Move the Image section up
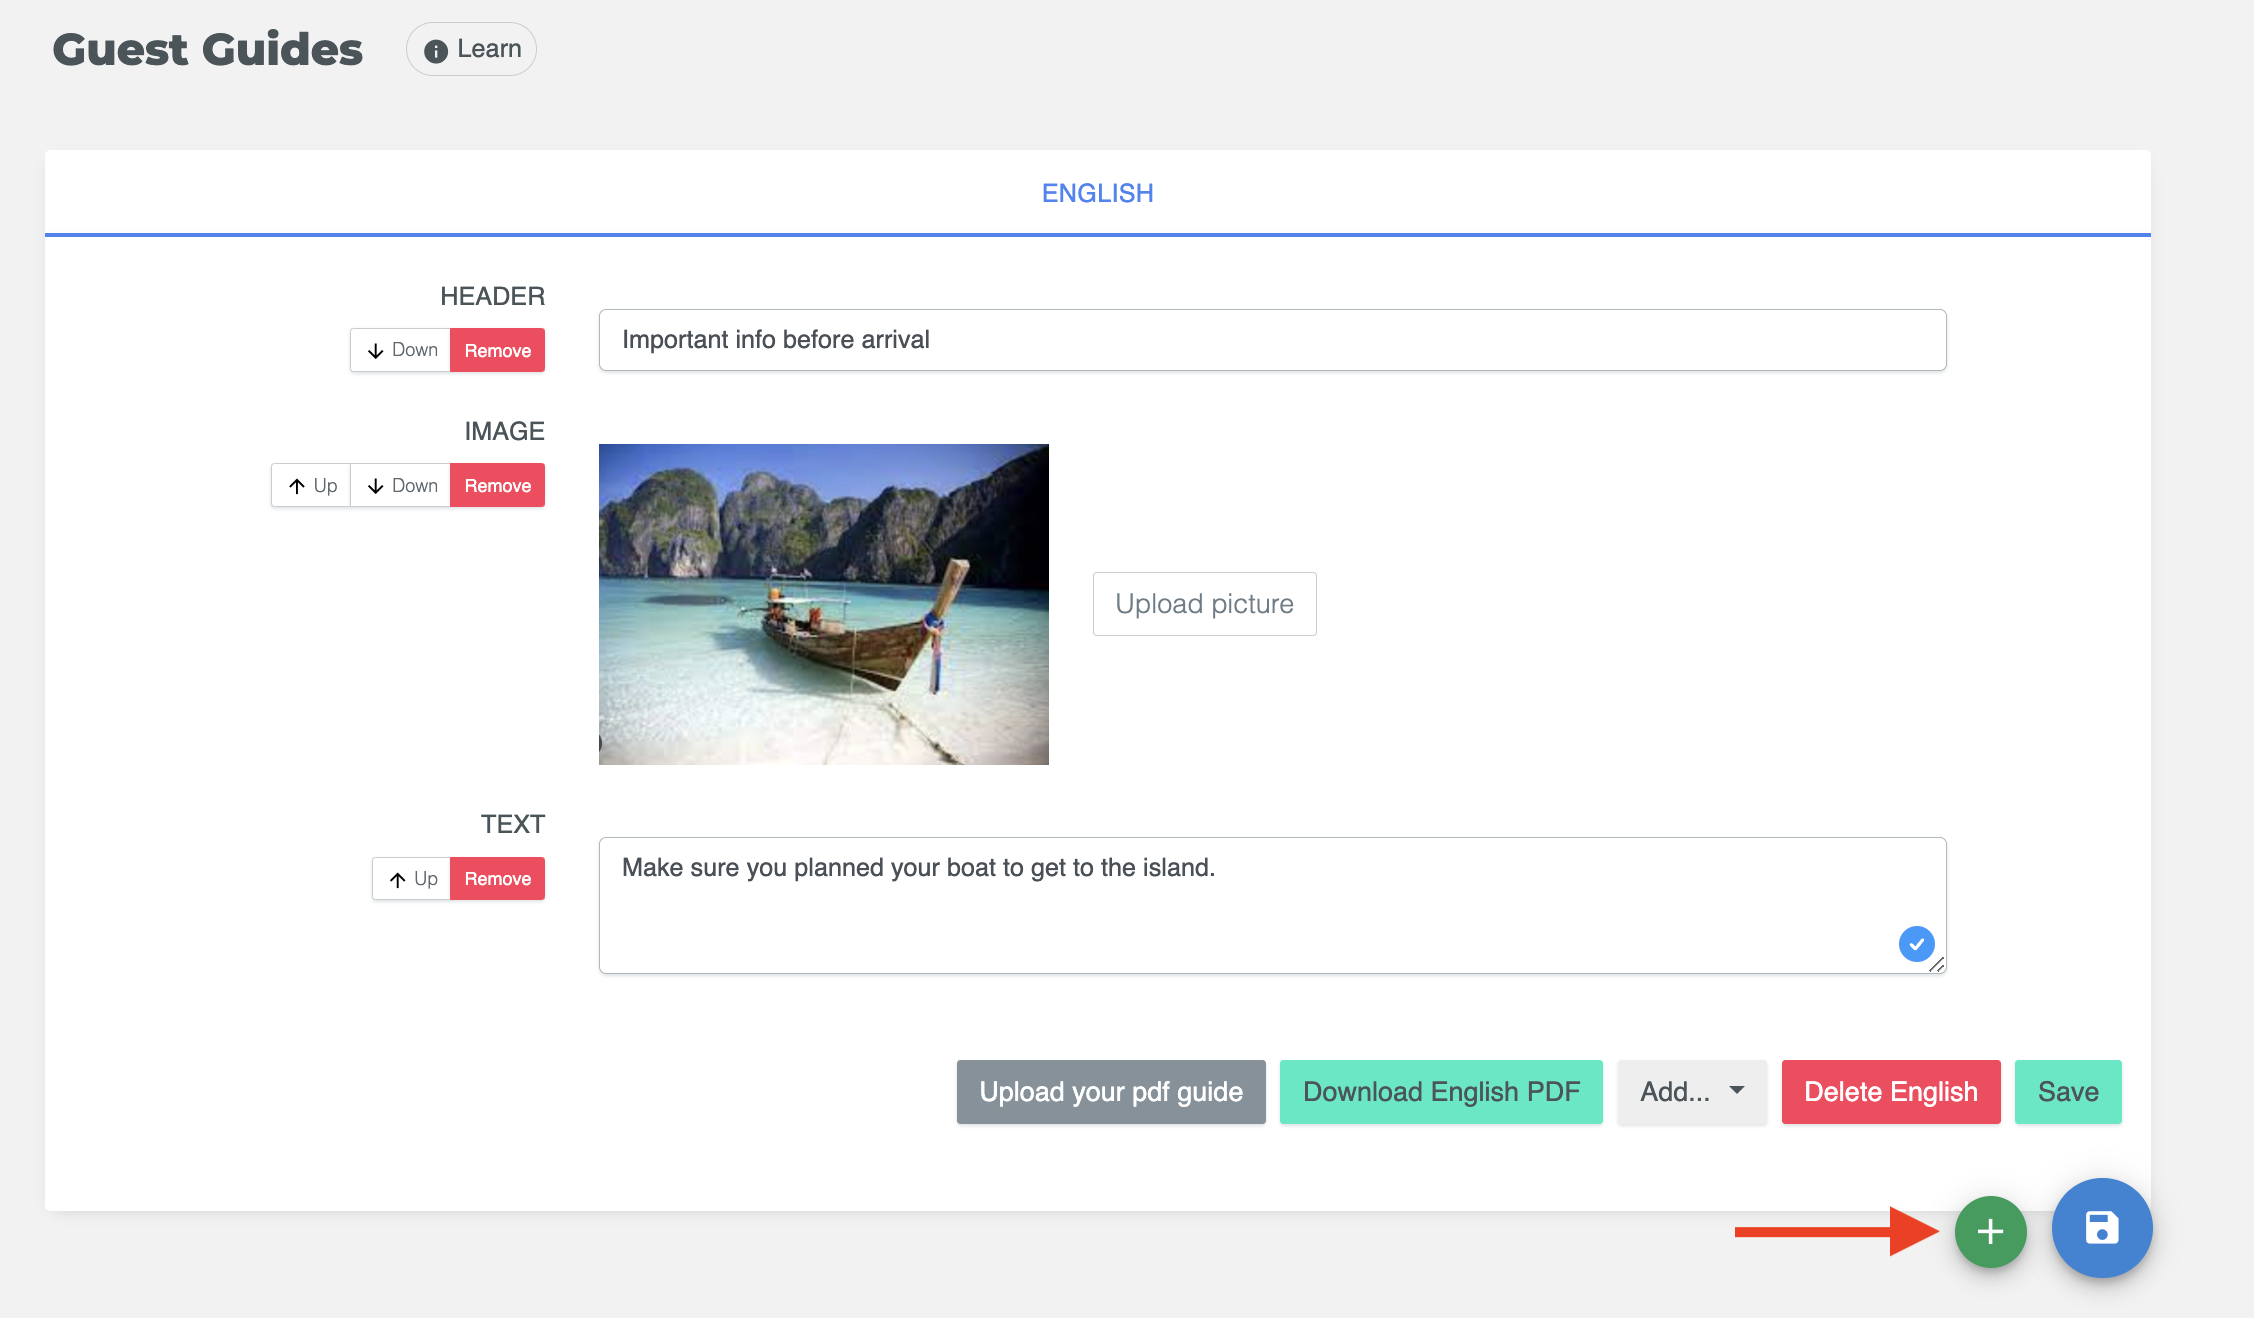The image size is (2254, 1318). [312, 485]
